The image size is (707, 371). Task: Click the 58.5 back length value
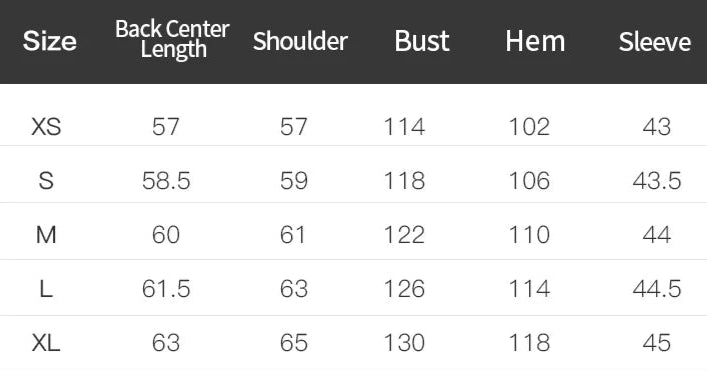coord(166,181)
